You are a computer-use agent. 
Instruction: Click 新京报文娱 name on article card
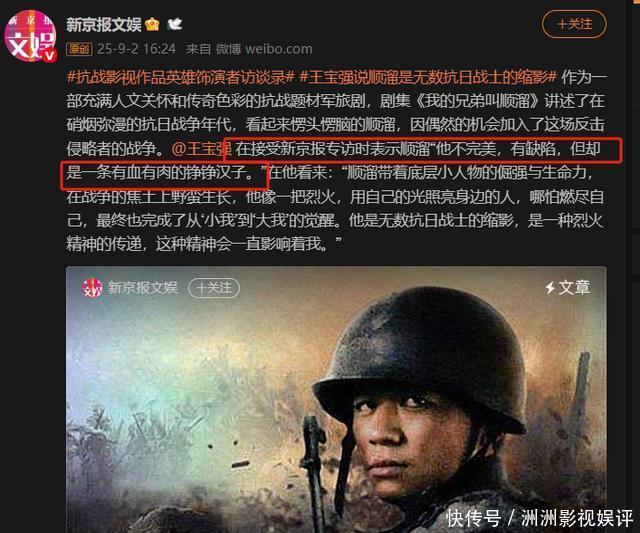(x=142, y=288)
